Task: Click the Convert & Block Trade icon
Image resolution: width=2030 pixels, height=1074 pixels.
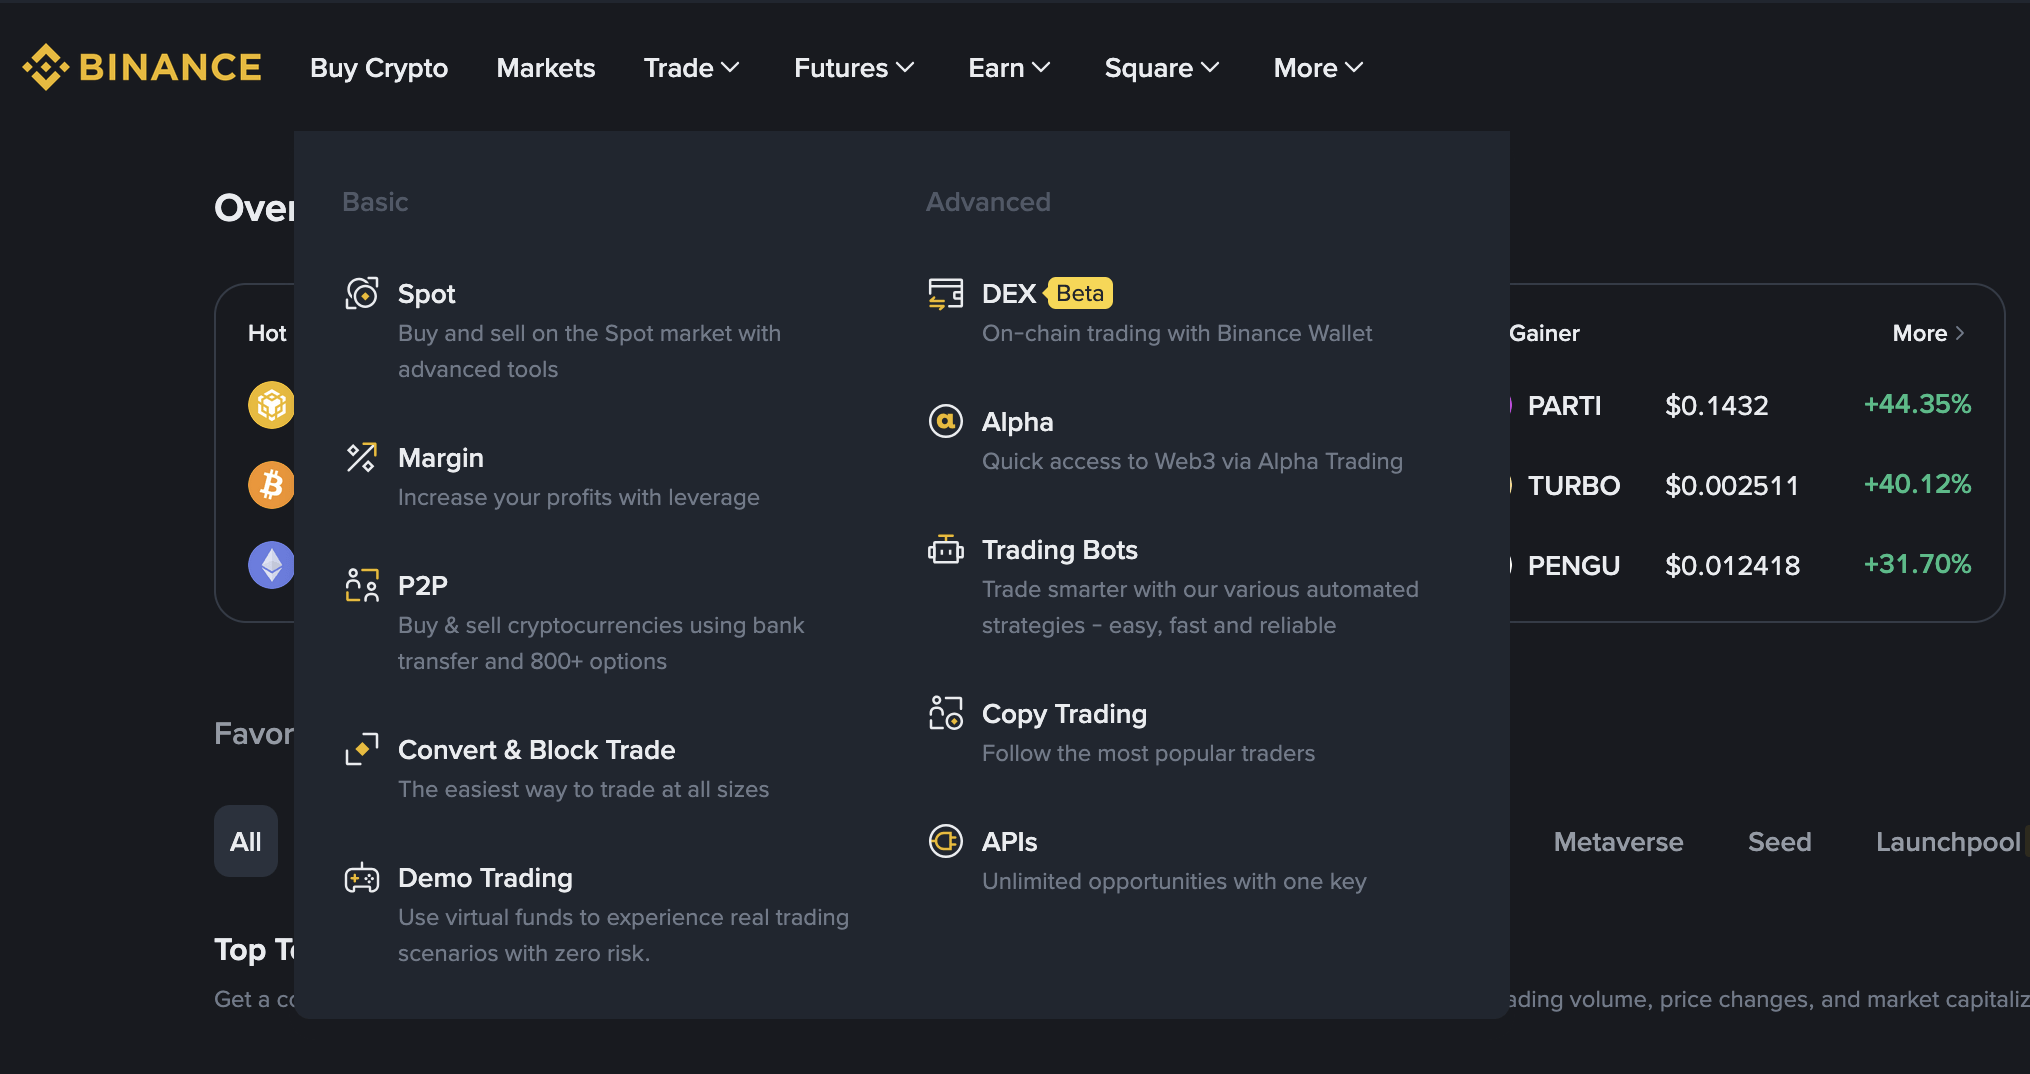Action: tap(362, 749)
